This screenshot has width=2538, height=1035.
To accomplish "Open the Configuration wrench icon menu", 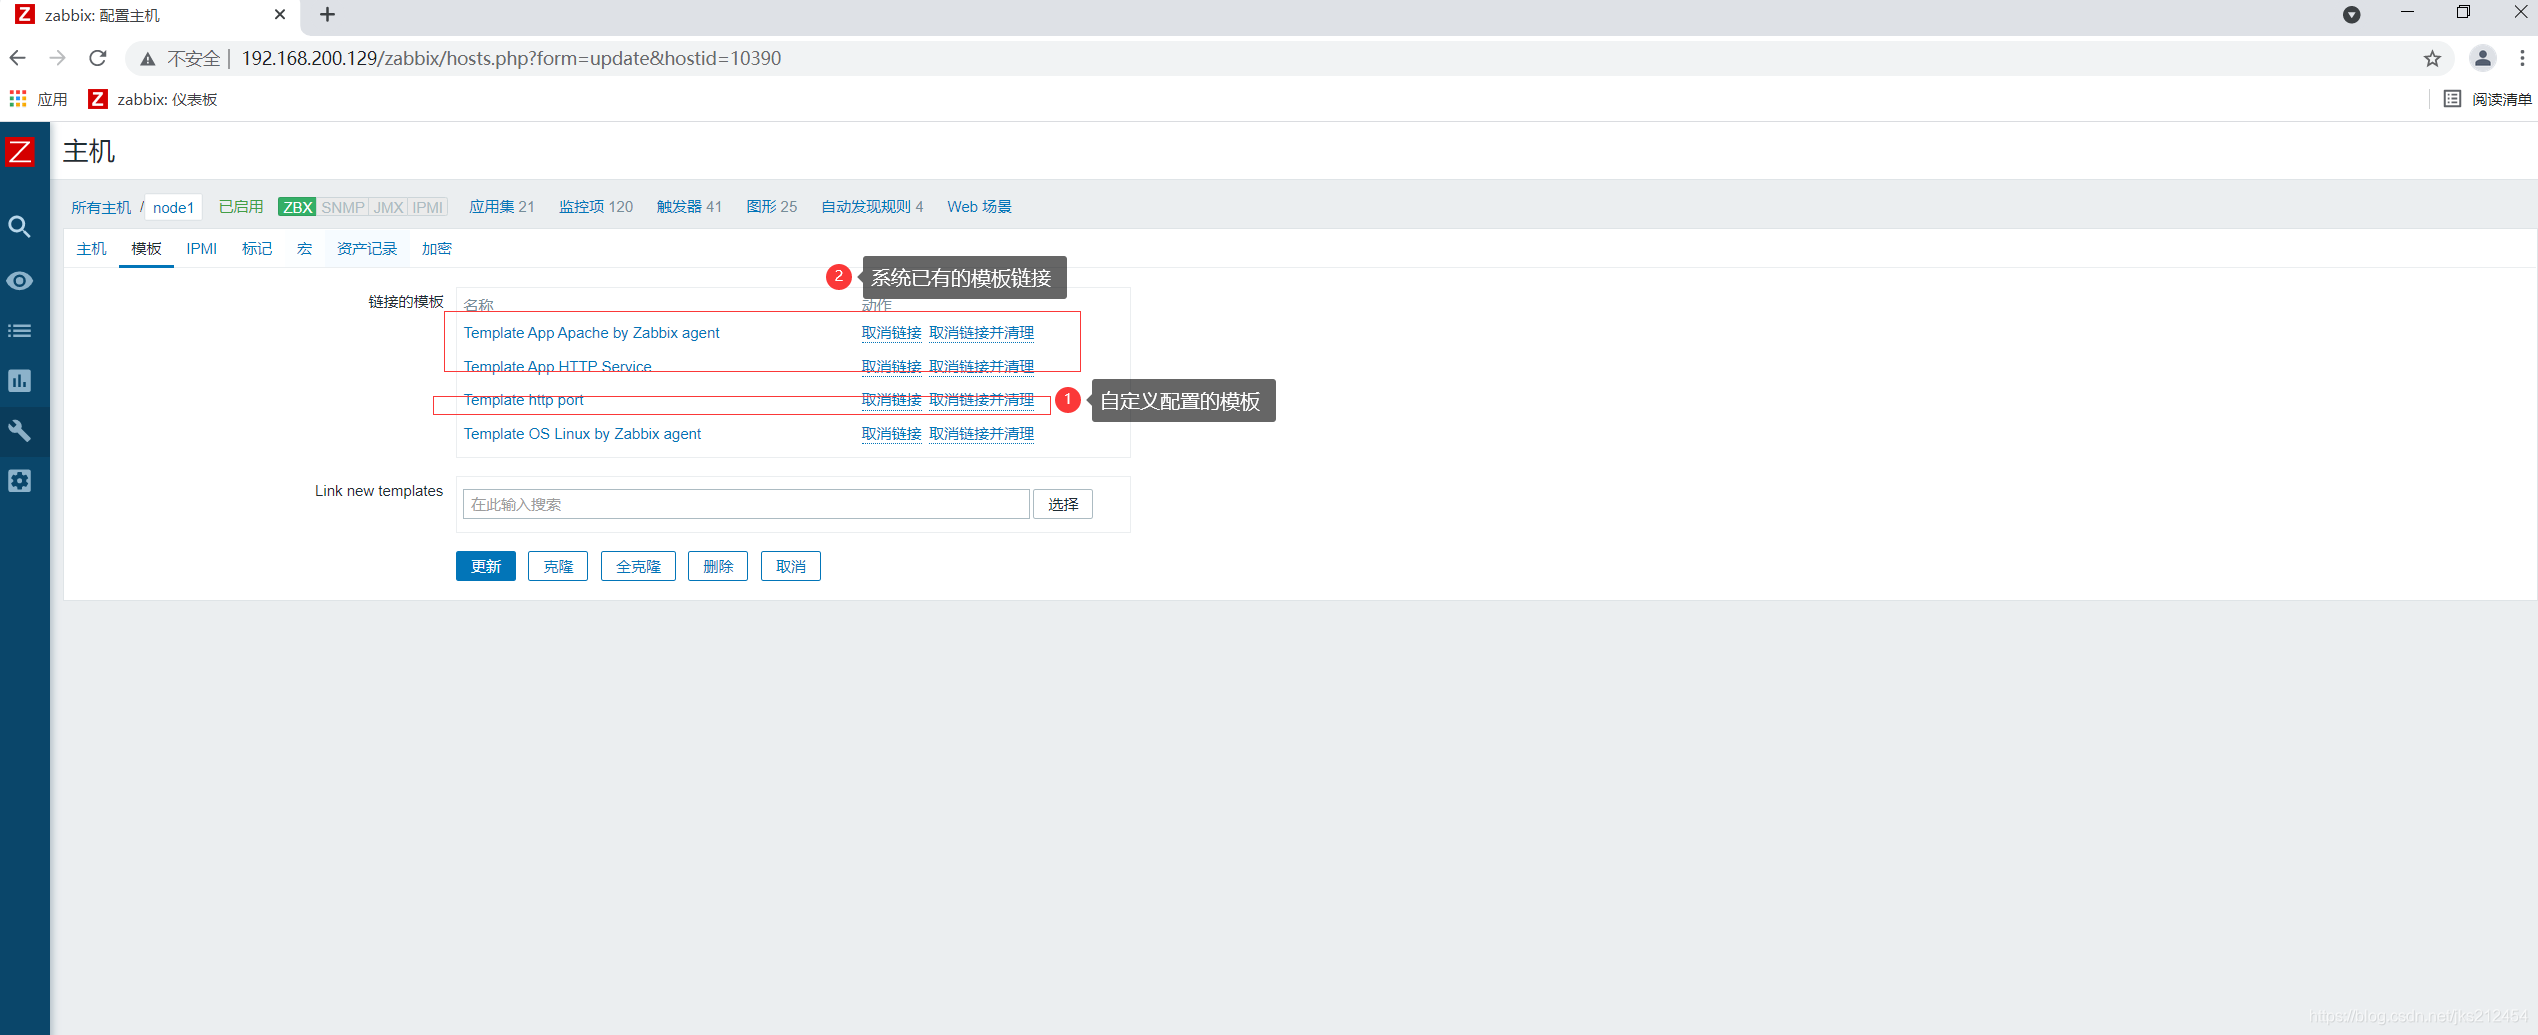I will [x=19, y=431].
